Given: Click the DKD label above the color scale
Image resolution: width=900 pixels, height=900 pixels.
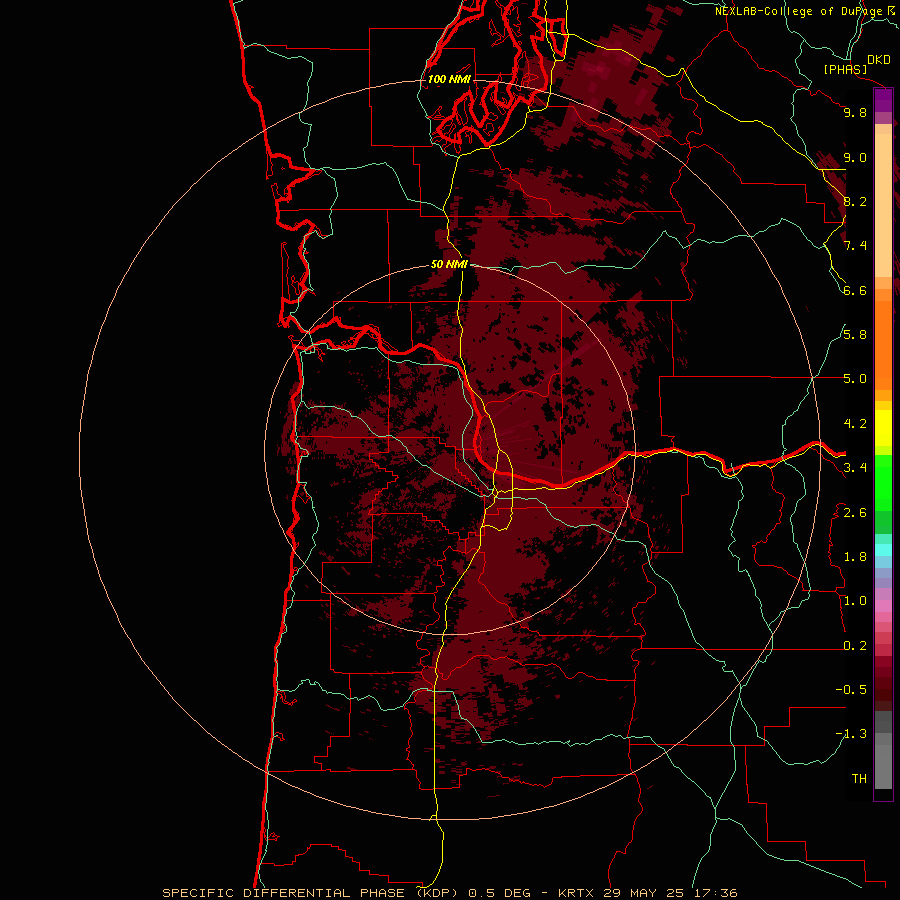Looking at the screenshot, I should (879, 59).
